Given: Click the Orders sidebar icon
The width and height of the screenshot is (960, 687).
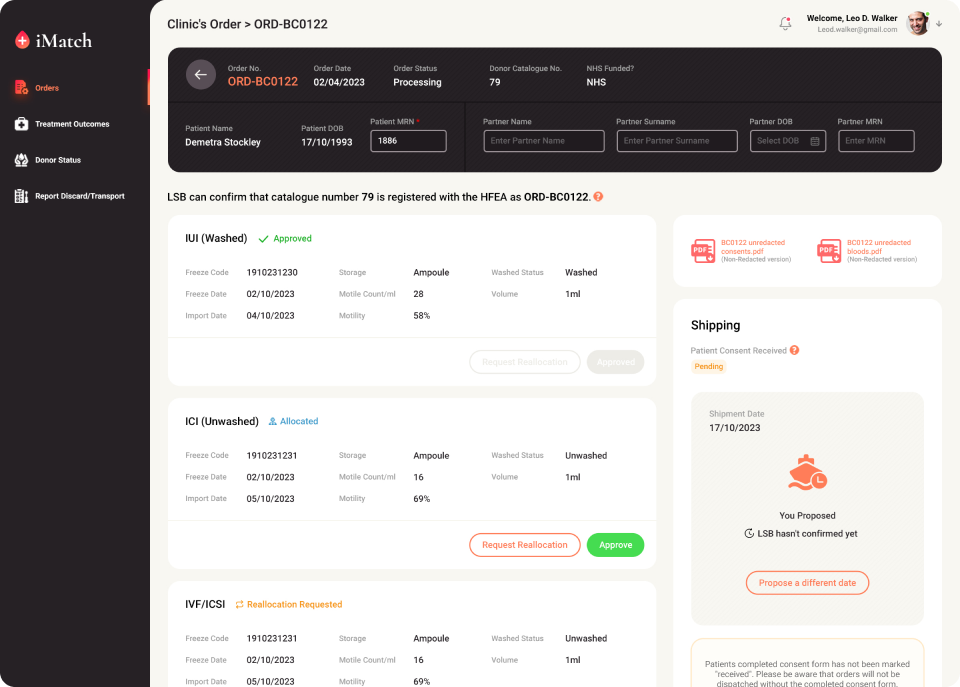Looking at the screenshot, I should 21,88.
